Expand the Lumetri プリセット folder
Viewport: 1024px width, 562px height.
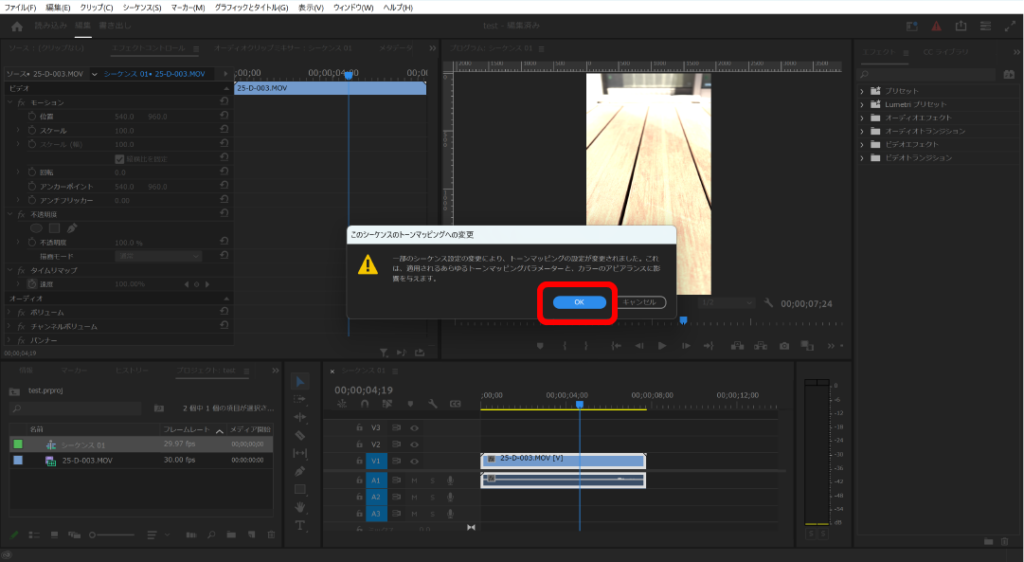pyautogui.click(x=862, y=104)
